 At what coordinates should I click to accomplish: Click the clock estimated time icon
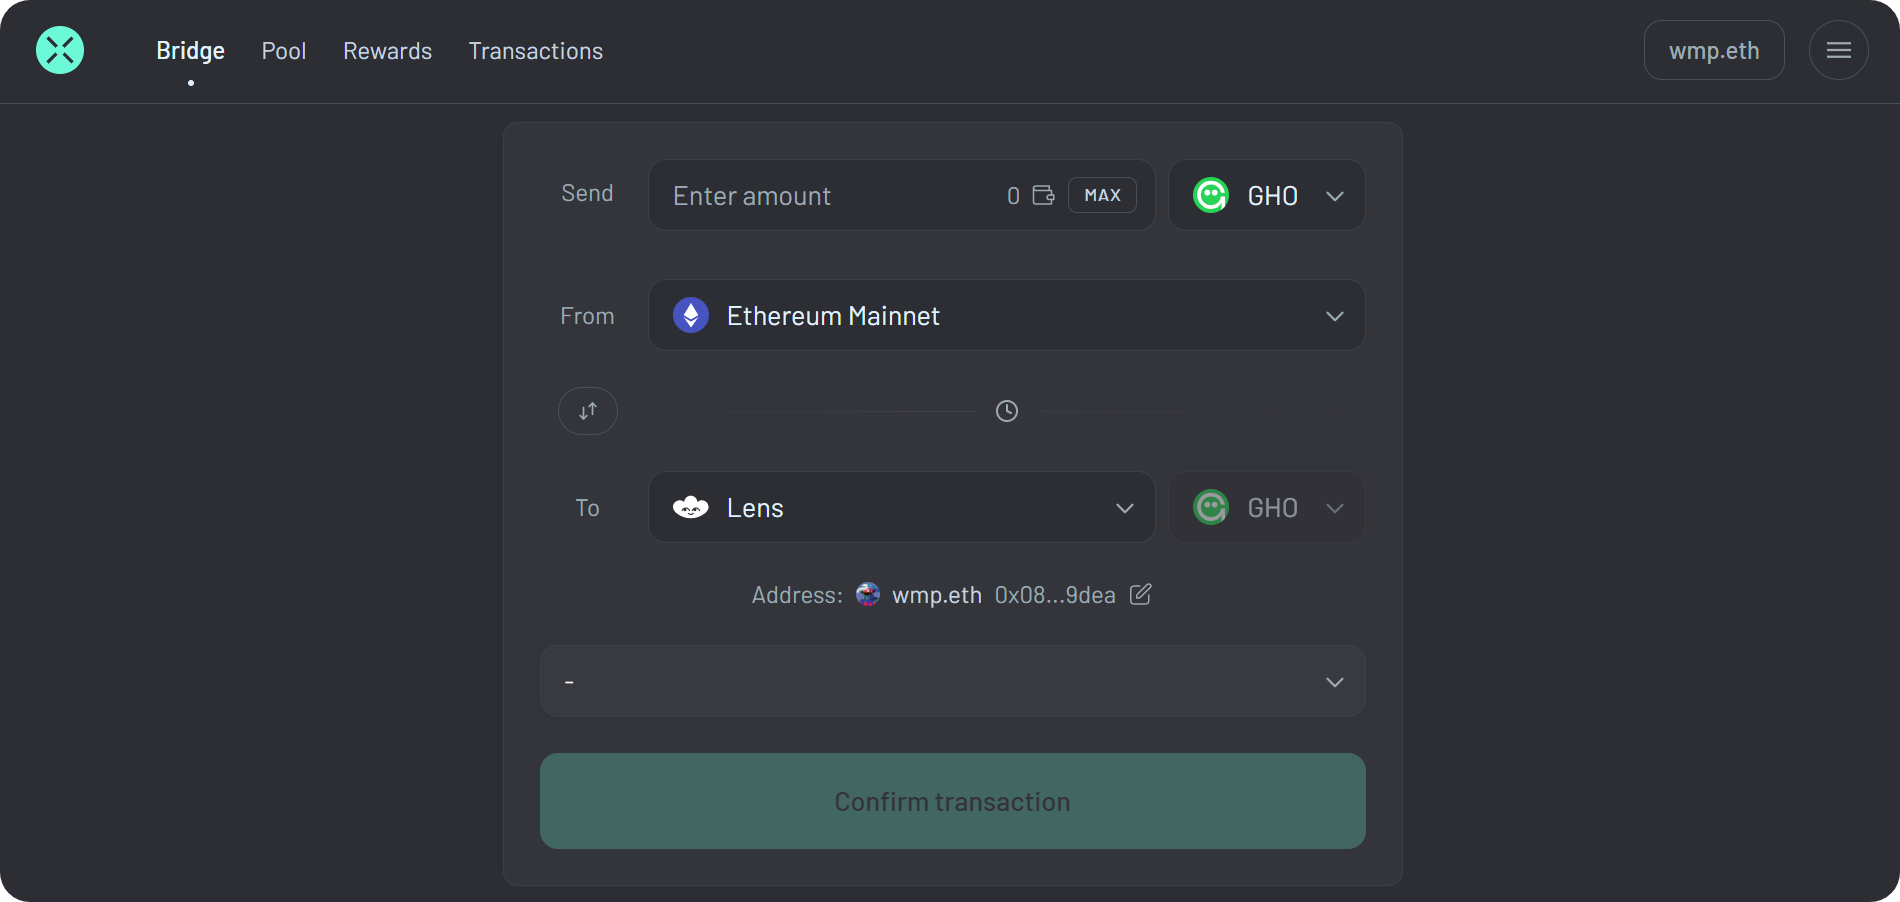pos(1007,411)
